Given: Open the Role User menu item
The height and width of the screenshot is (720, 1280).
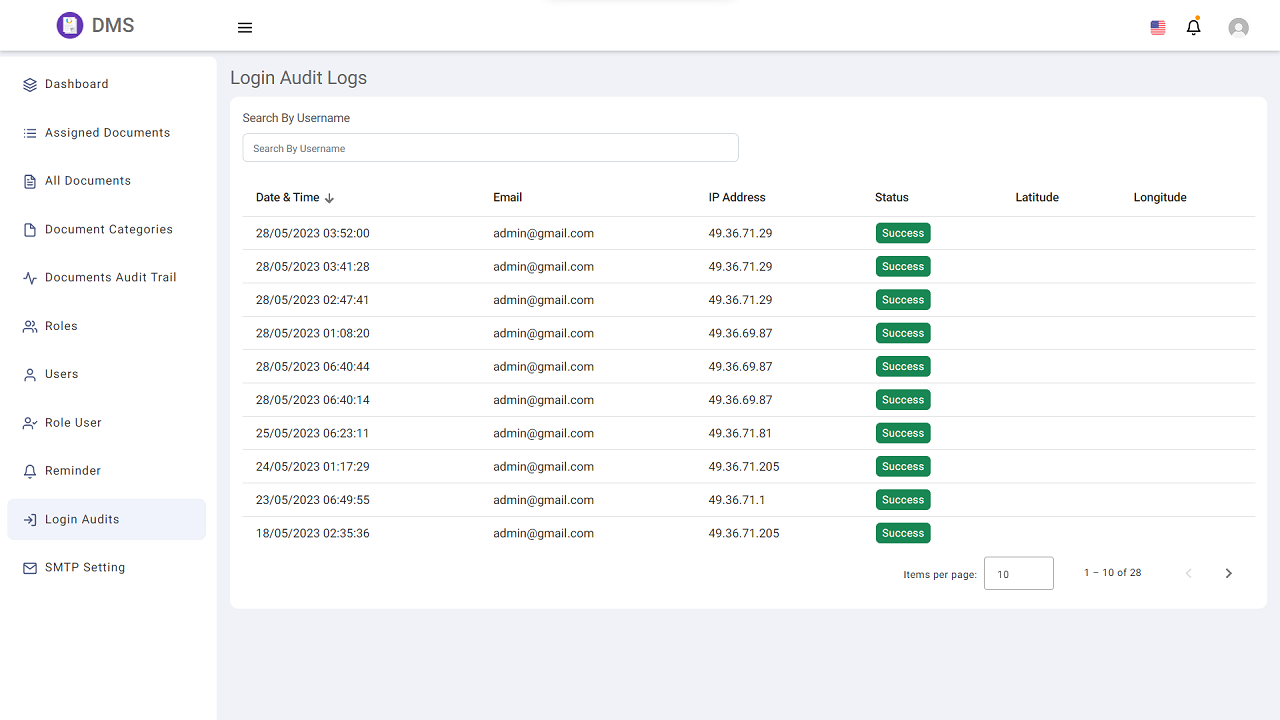Looking at the screenshot, I should pos(73,423).
